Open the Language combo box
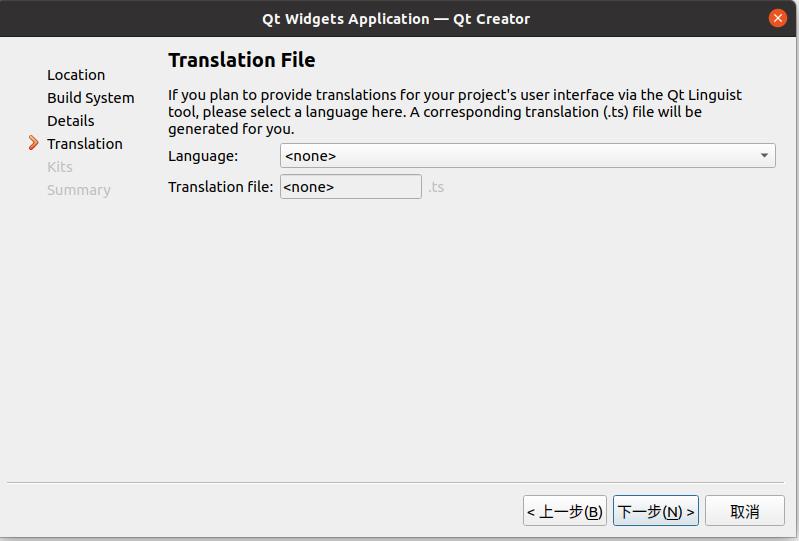Image resolution: width=799 pixels, height=541 pixels. click(x=520, y=156)
